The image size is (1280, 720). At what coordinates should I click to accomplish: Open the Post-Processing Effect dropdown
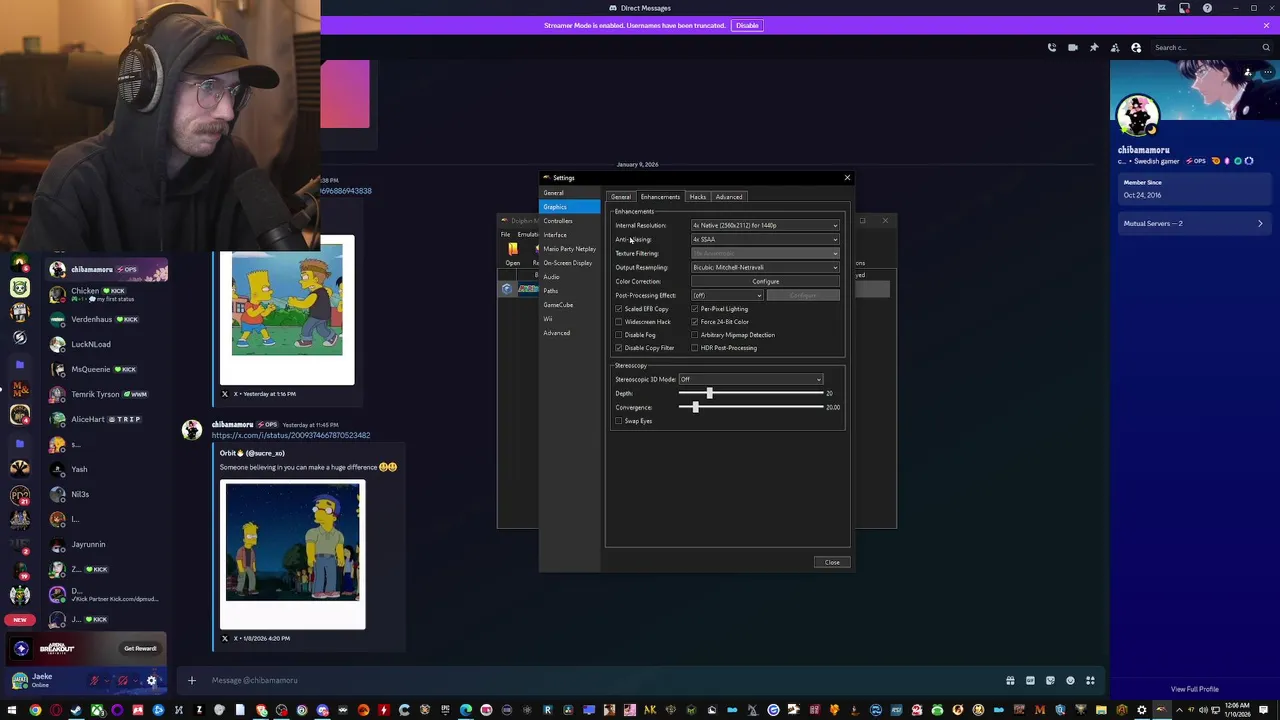(x=727, y=295)
